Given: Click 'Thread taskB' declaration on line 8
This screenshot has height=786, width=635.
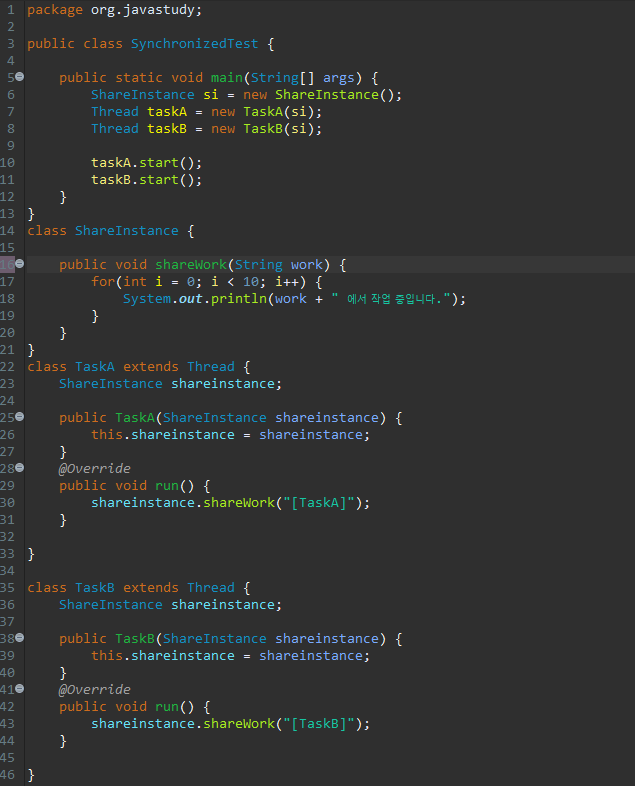Looking at the screenshot, I should [139, 129].
